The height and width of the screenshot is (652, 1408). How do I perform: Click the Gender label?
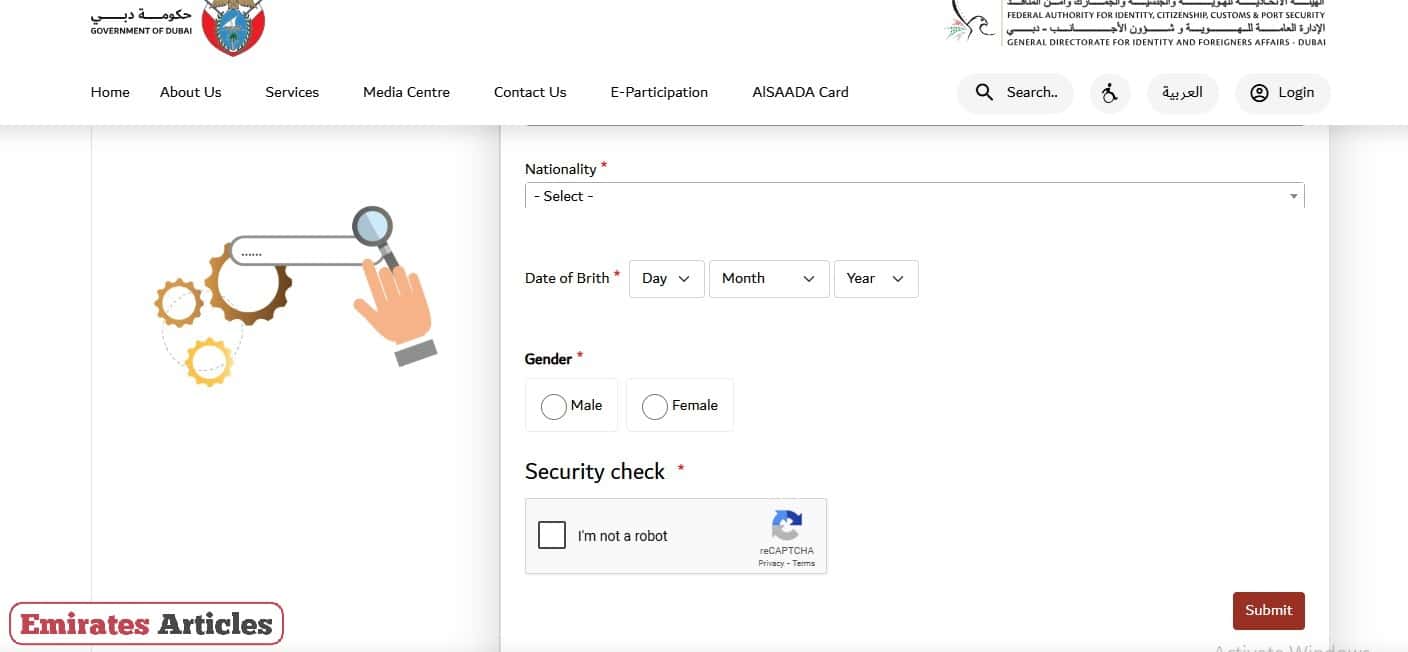click(x=548, y=359)
